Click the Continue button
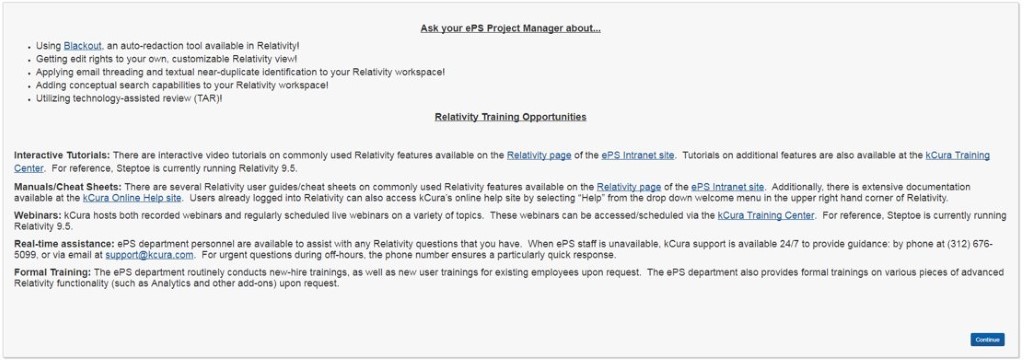The width and height of the screenshot is (1024, 360). 987,340
